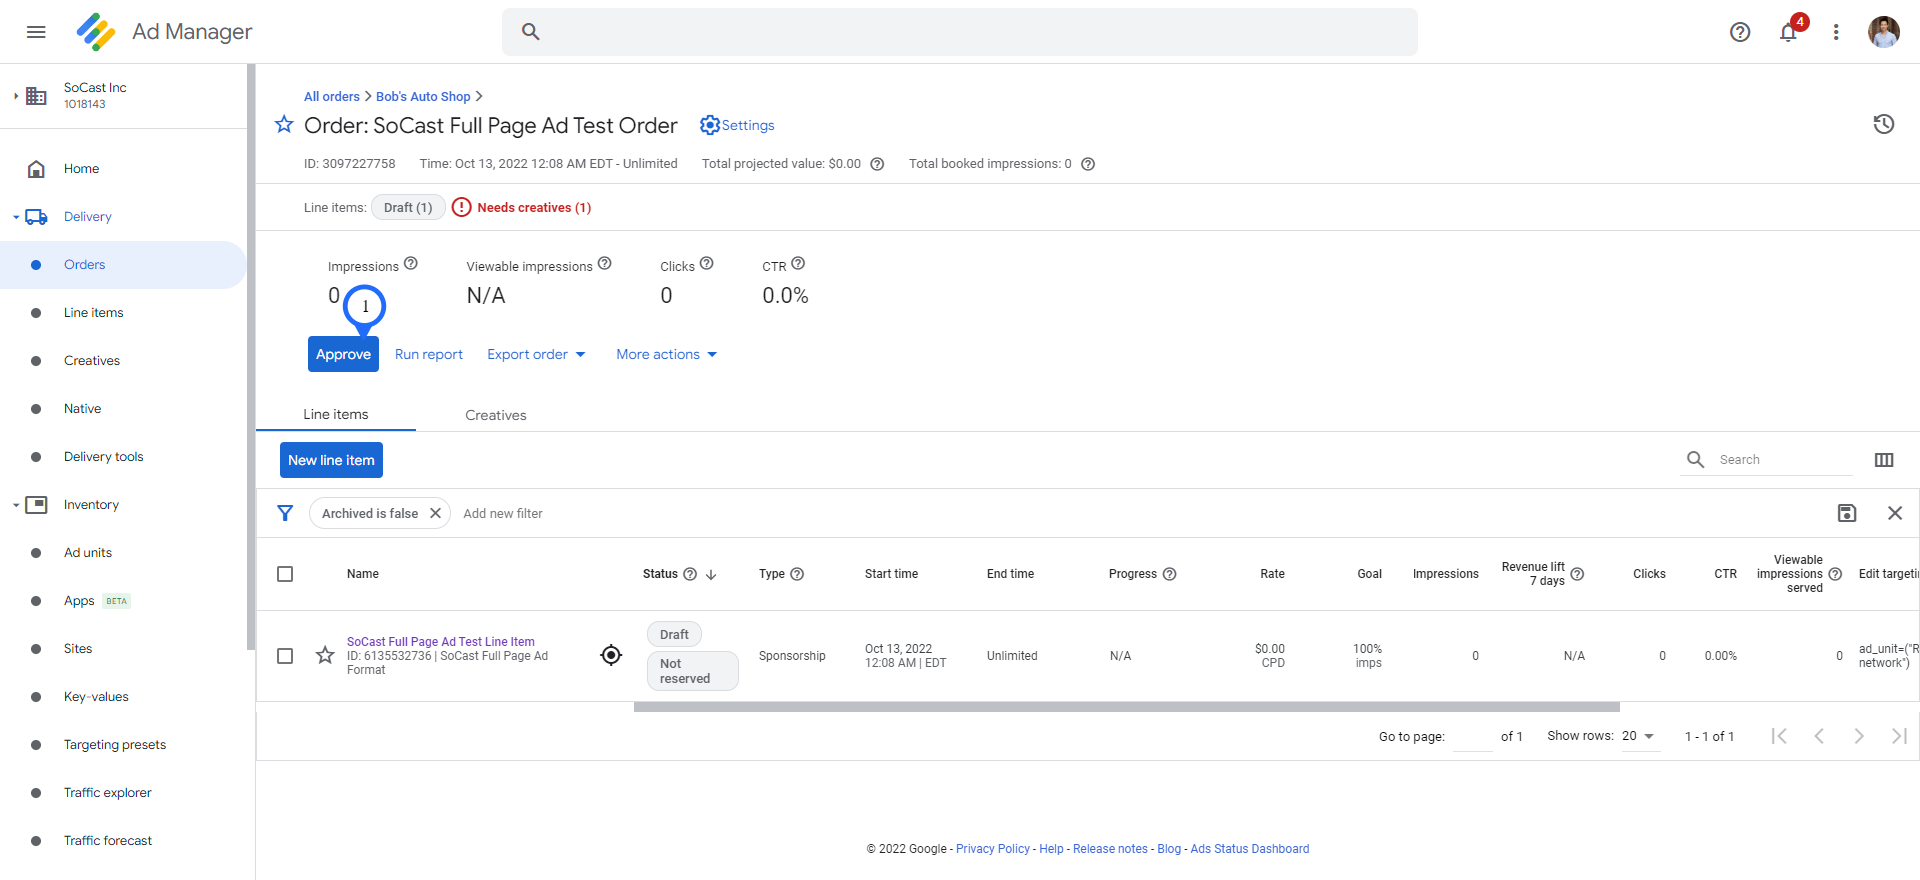Image resolution: width=1920 pixels, height=880 pixels.
Task: Collapse the Delivery section in sidebar
Action: (x=16, y=217)
